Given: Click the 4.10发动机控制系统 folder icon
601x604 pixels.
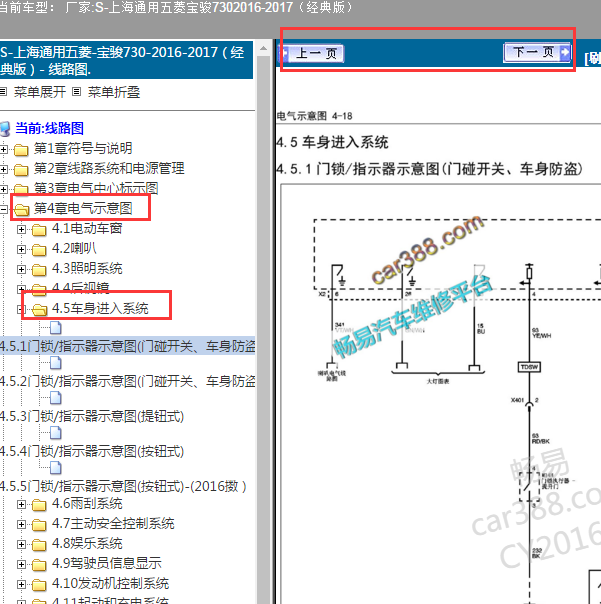Looking at the screenshot, I should [39, 585].
